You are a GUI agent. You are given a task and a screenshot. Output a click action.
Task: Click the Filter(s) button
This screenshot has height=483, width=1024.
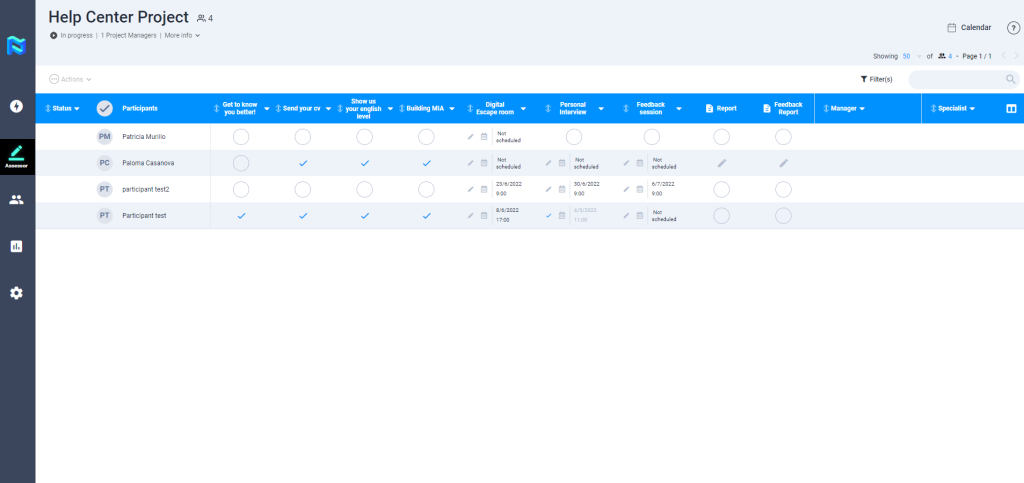click(876, 79)
